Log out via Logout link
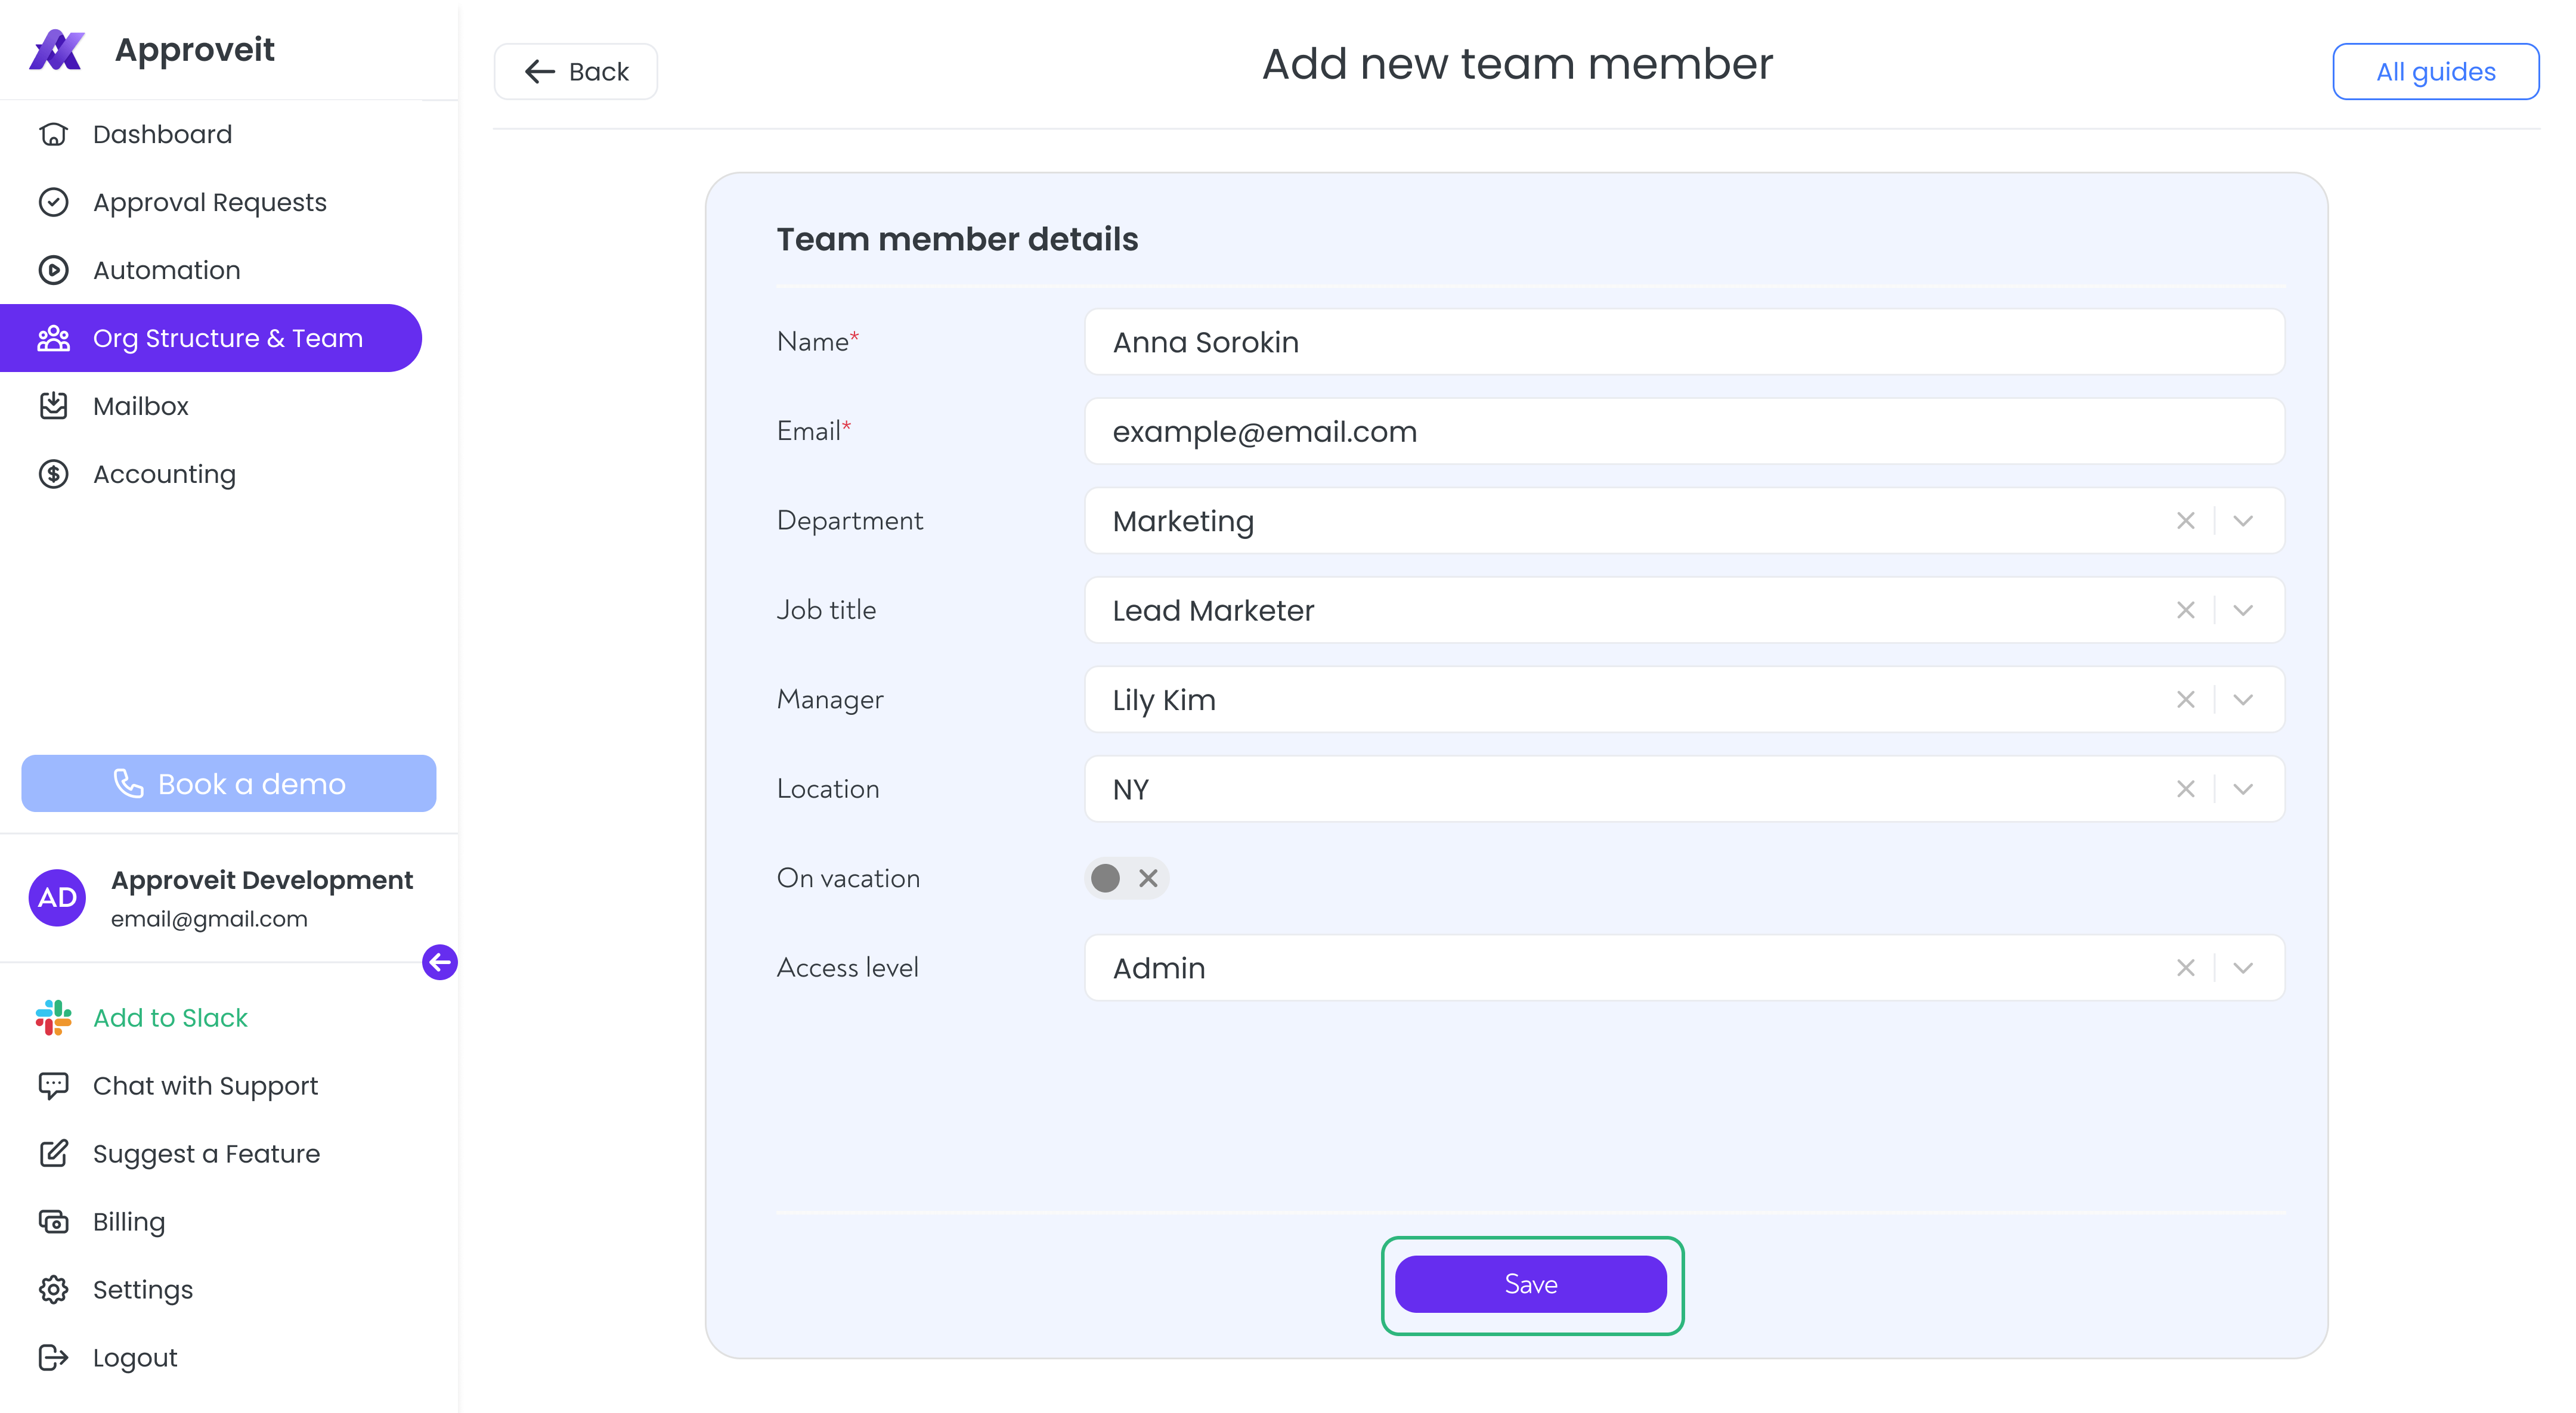The width and height of the screenshot is (2576, 1413). pyautogui.click(x=135, y=1358)
